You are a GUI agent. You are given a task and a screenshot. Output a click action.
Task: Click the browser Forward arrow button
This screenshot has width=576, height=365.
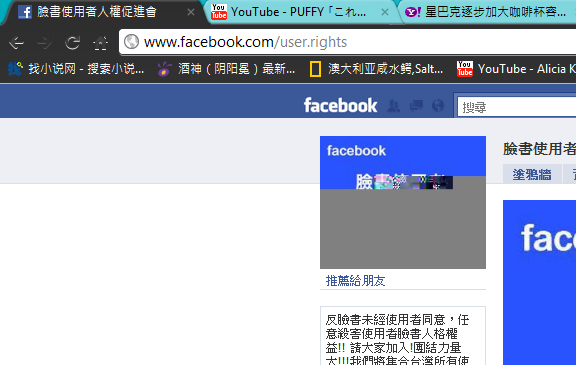tap(44, 43)
